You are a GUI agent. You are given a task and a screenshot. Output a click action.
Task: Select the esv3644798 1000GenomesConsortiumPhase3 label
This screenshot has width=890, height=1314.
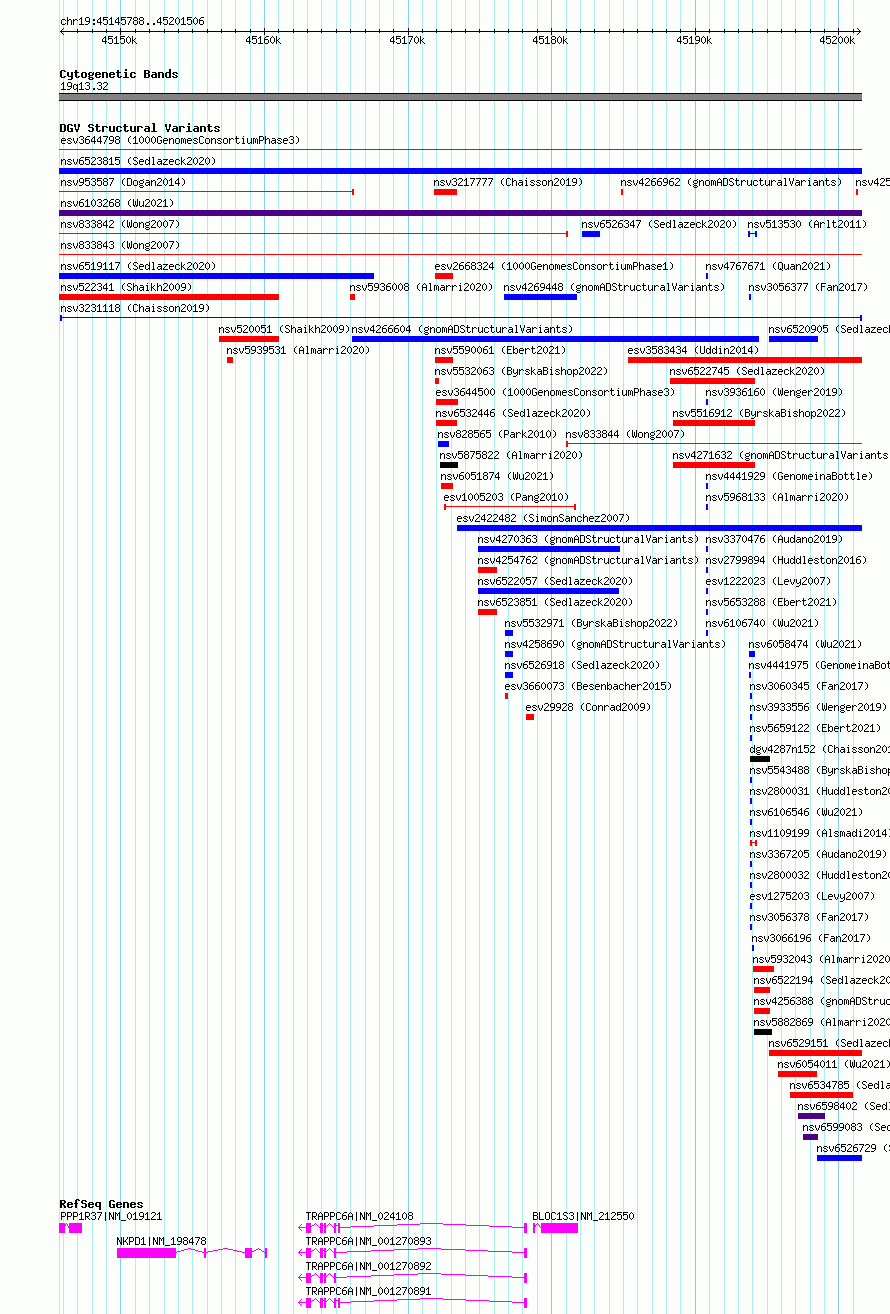[x=180, y=140]
